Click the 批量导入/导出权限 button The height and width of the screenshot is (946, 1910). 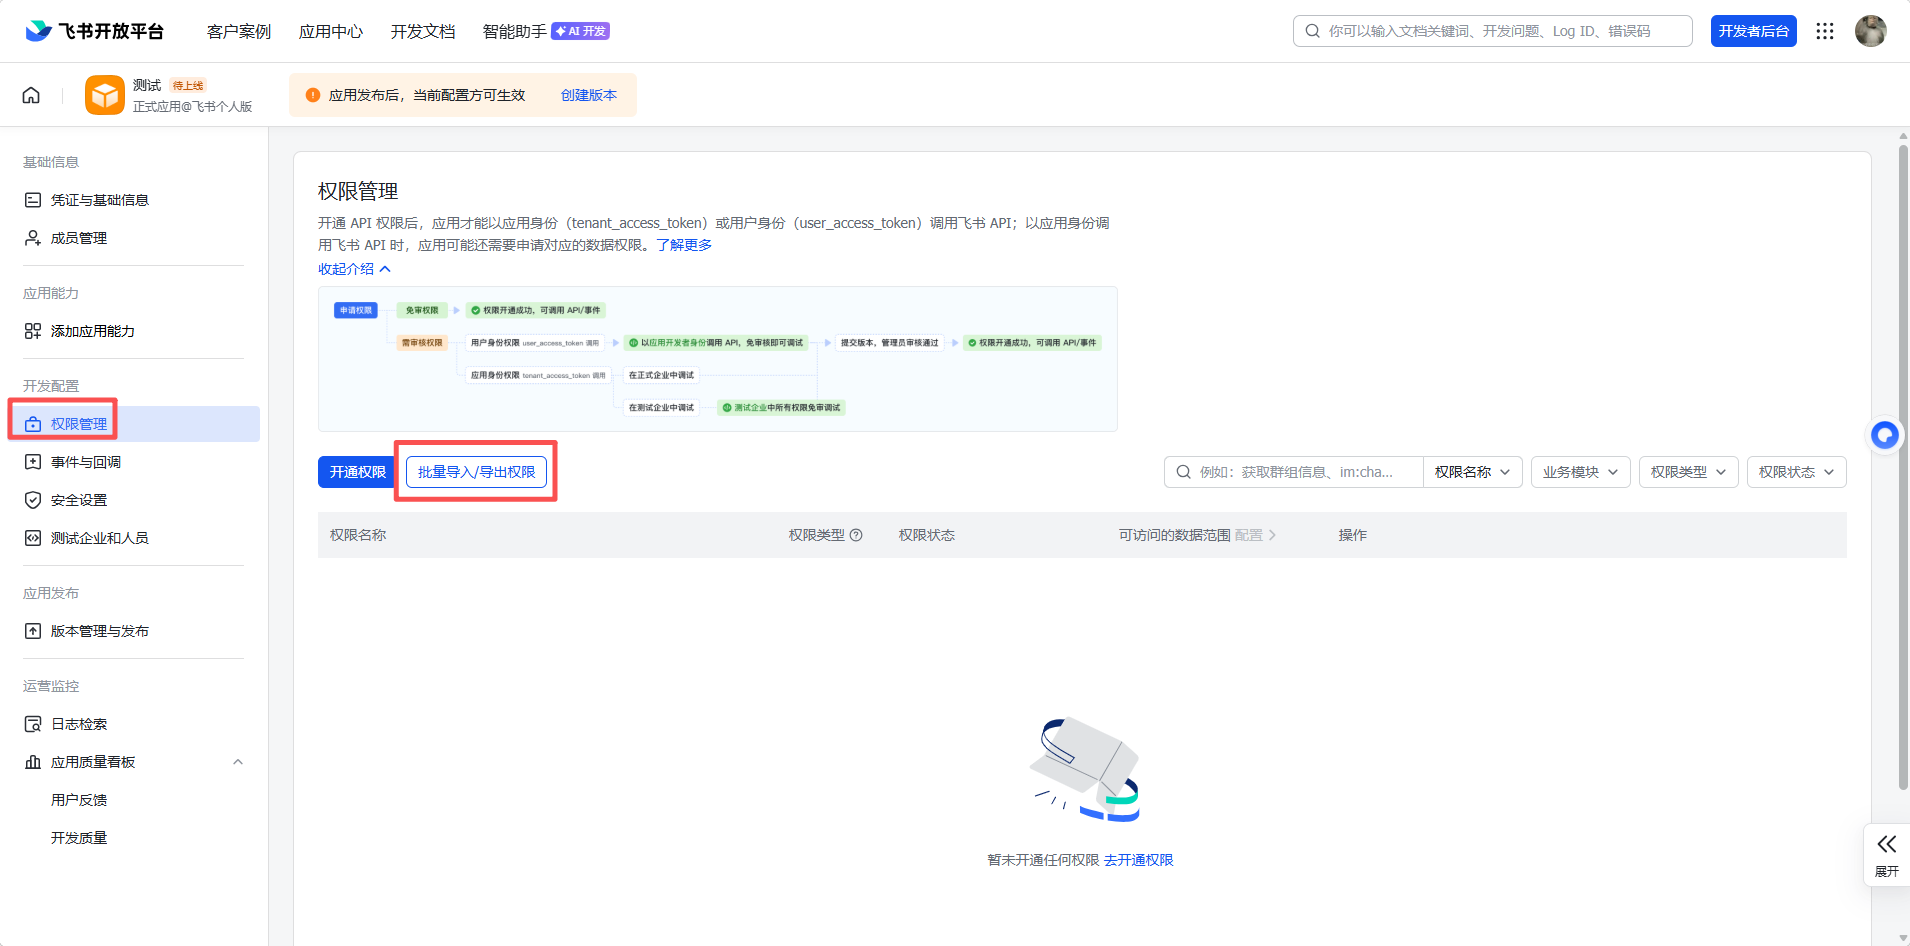476,472
